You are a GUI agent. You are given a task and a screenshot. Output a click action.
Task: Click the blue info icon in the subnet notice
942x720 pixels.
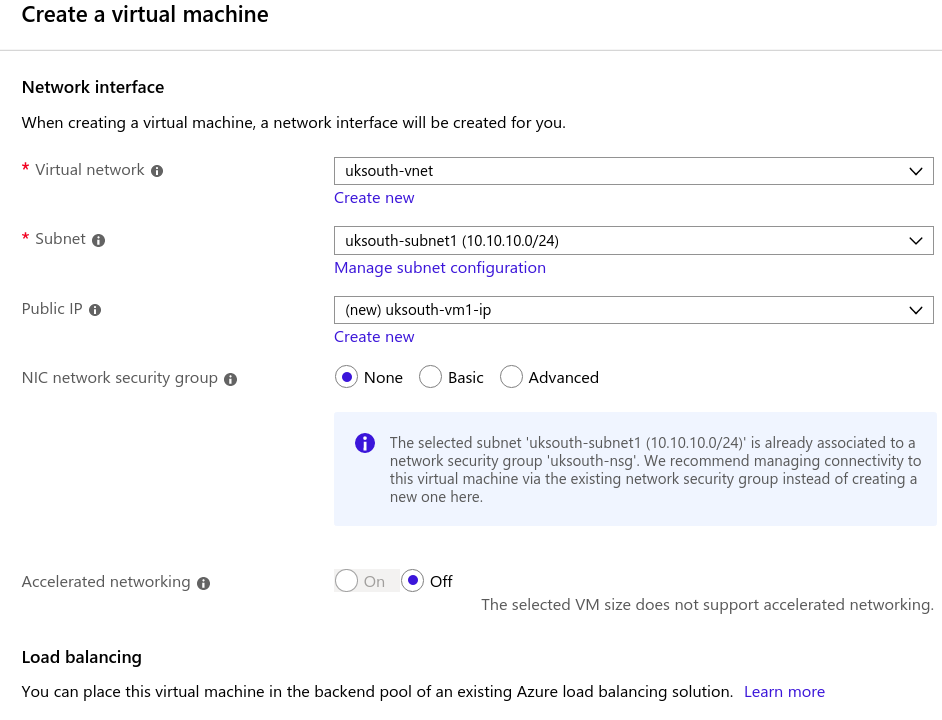[365, 443]
